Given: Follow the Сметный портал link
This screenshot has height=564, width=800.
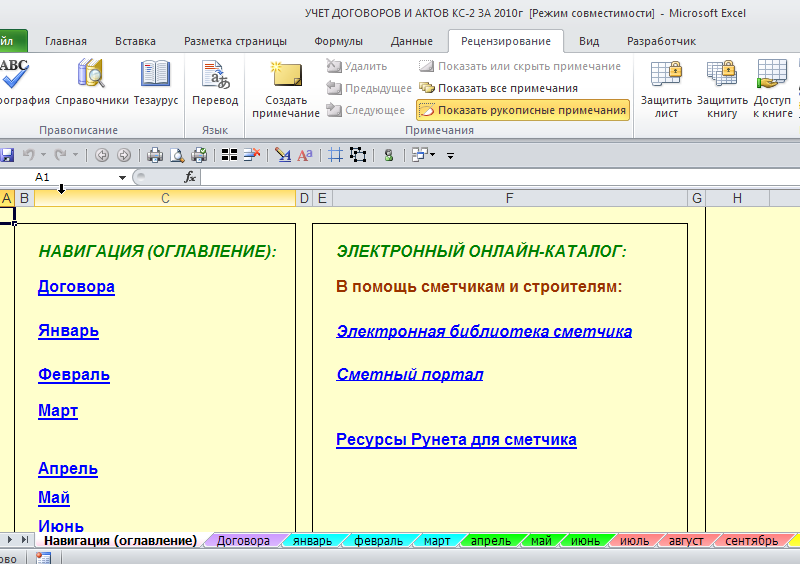Looking at the screenshot, I should click(410, 375).
